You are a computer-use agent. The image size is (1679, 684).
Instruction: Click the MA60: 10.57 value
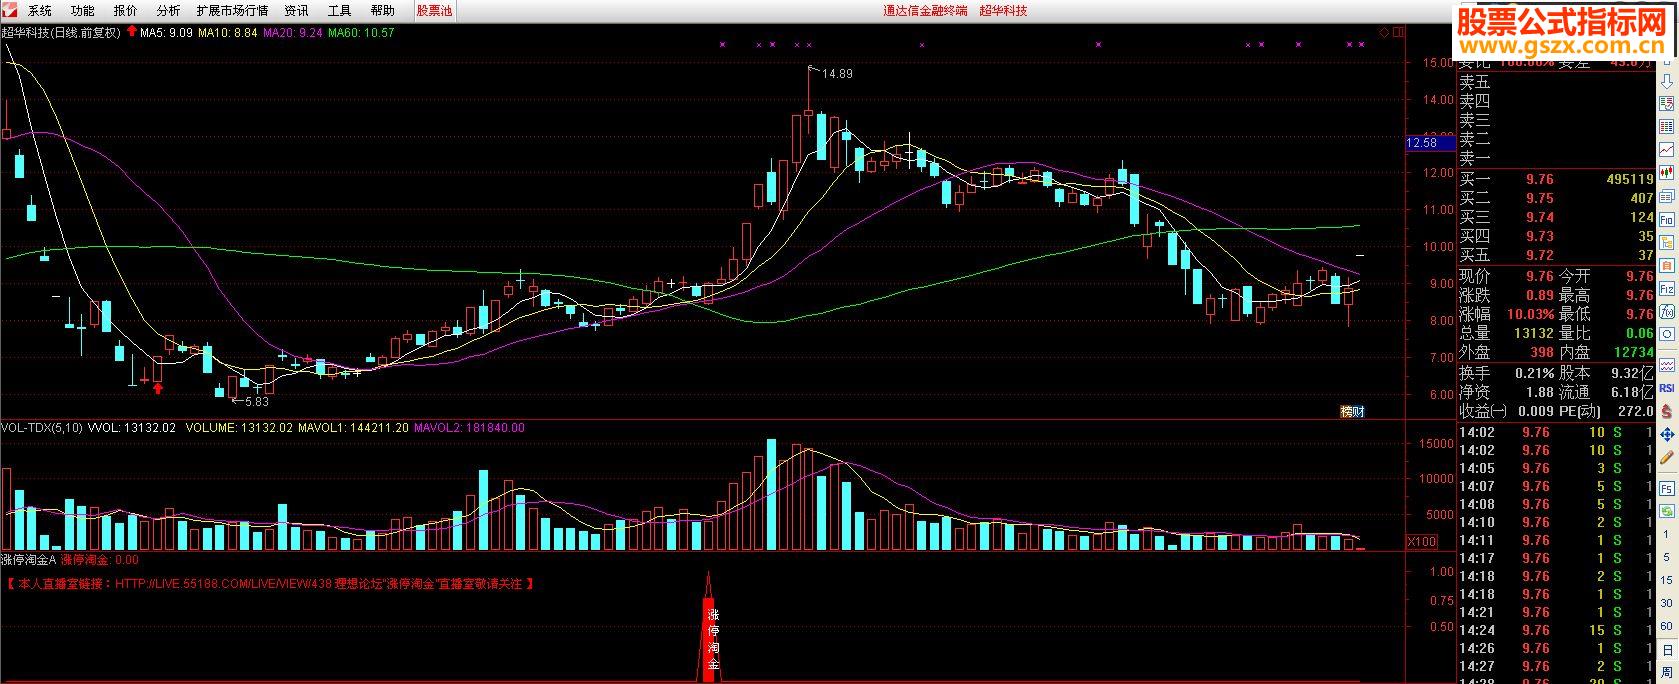(362, 32)
